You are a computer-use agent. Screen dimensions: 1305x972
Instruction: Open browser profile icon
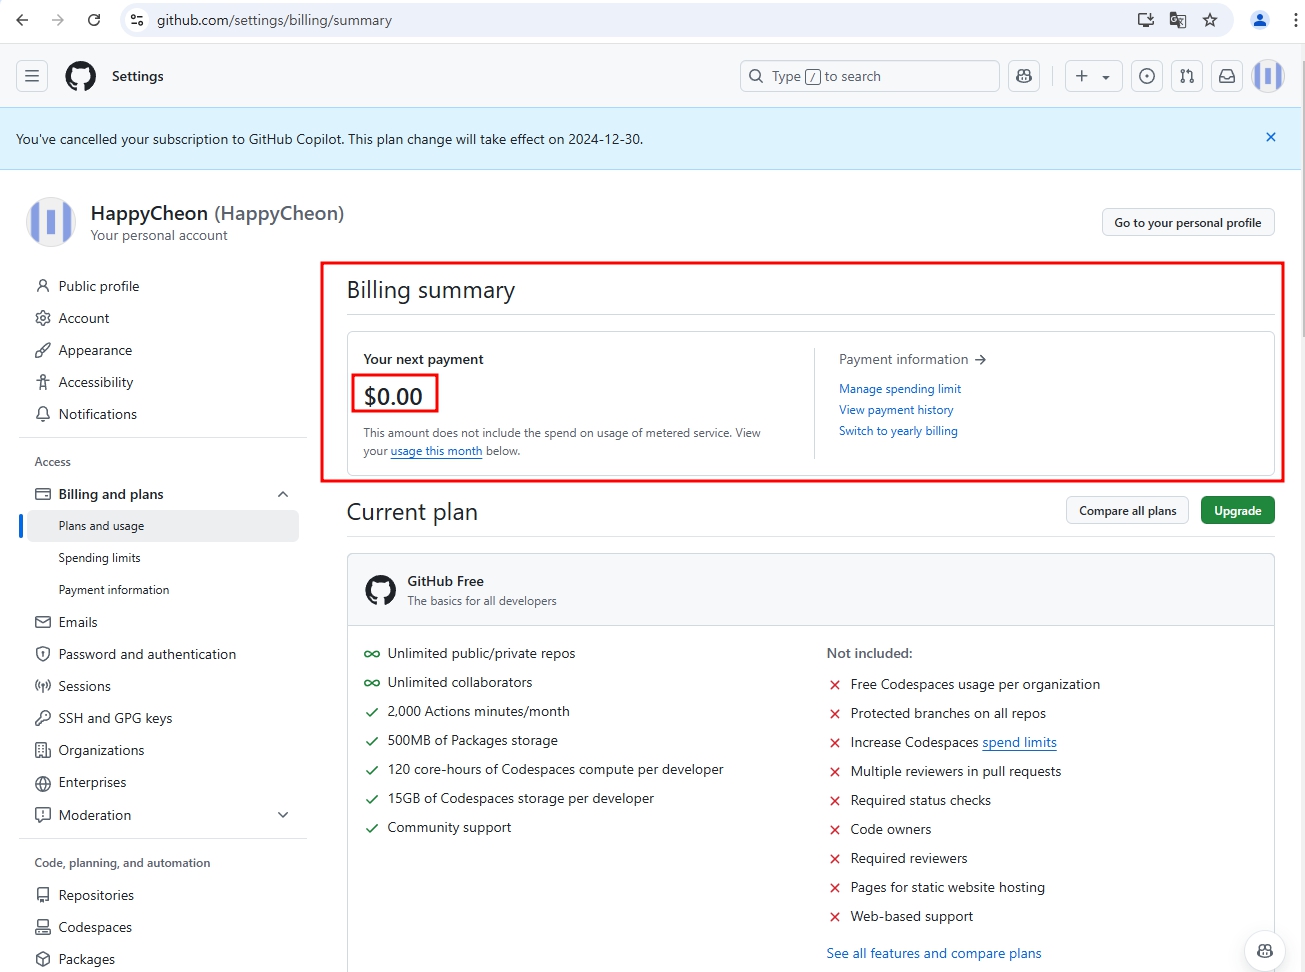pyautogui.click(x=1260, y=20)
